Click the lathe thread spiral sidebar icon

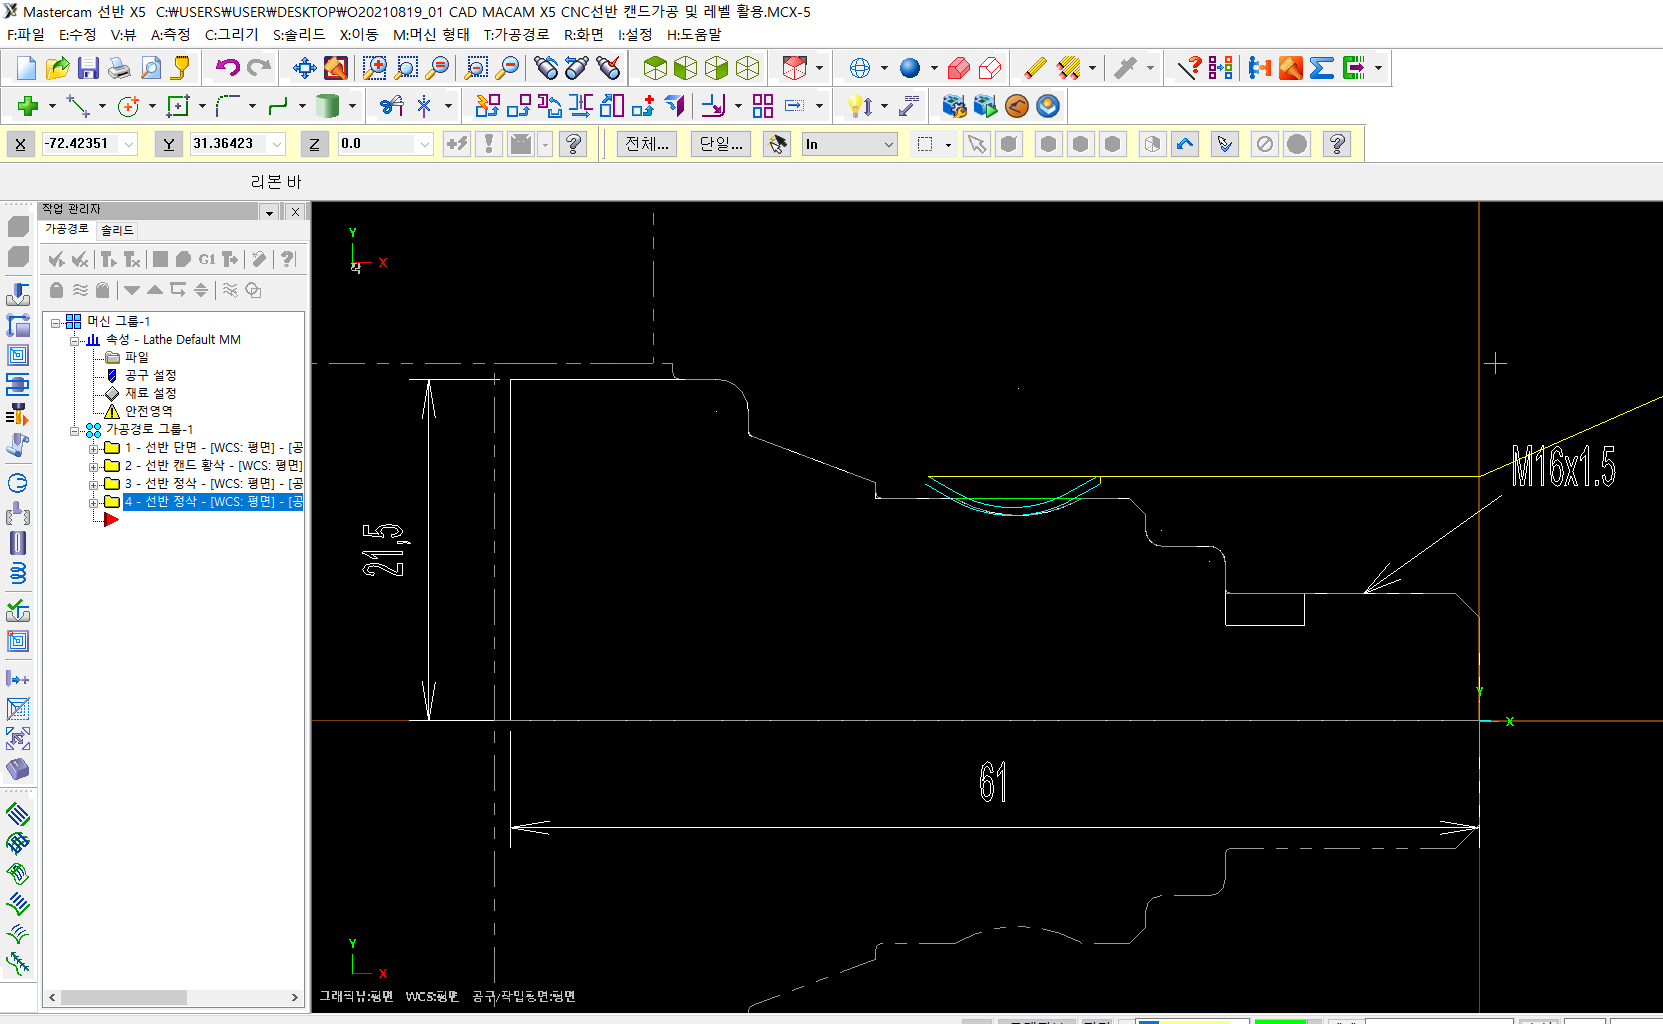18,573
